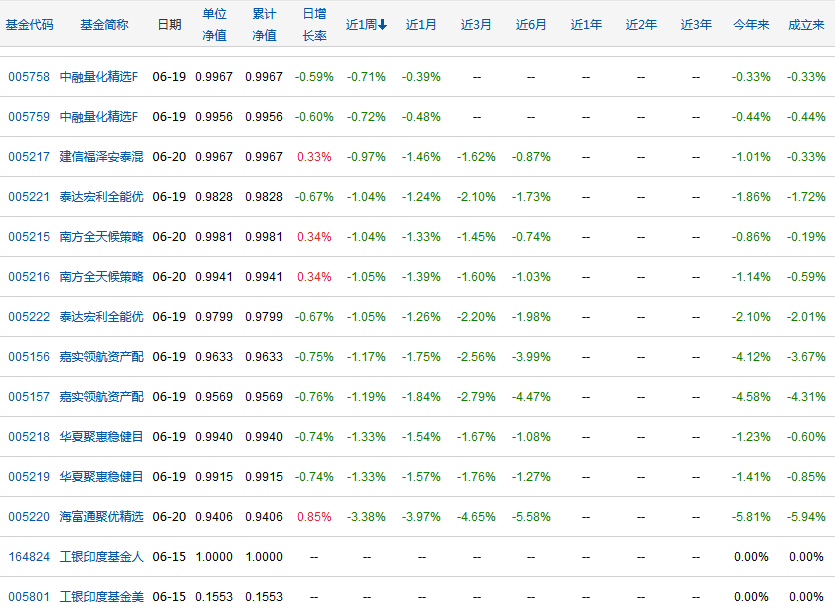Click fund code 164824
The image size is (835, 614).
pos(29,557)
